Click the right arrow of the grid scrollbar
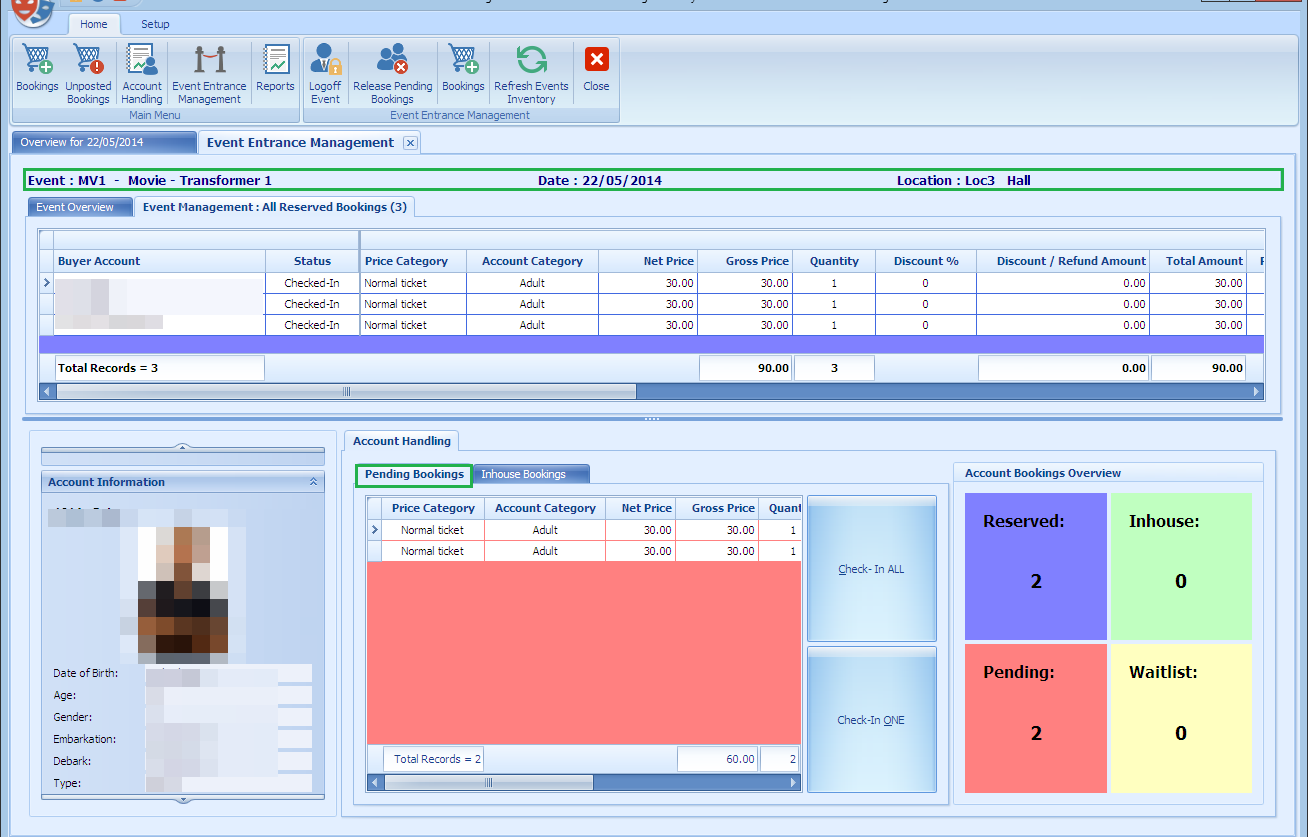The image size is (1308, 837). pos(1257,391)
